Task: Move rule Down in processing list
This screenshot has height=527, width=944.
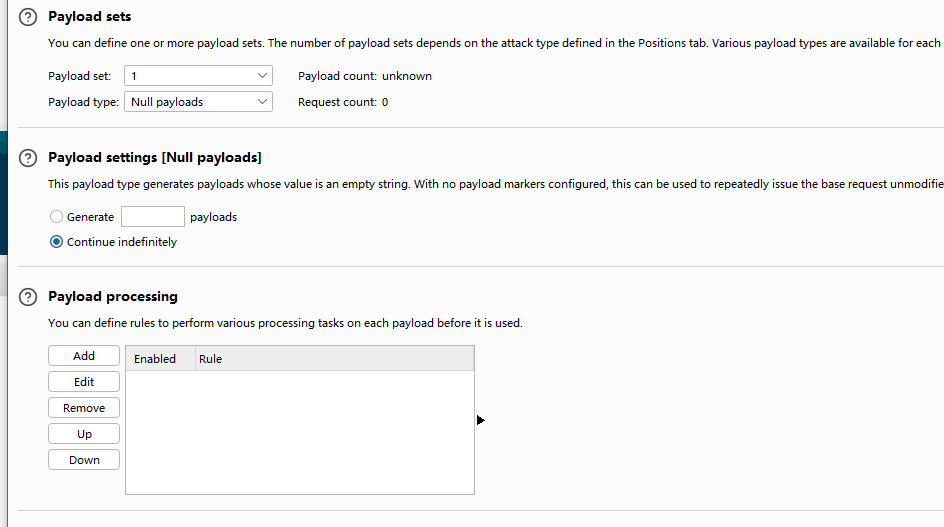Action: click(84, 460)
